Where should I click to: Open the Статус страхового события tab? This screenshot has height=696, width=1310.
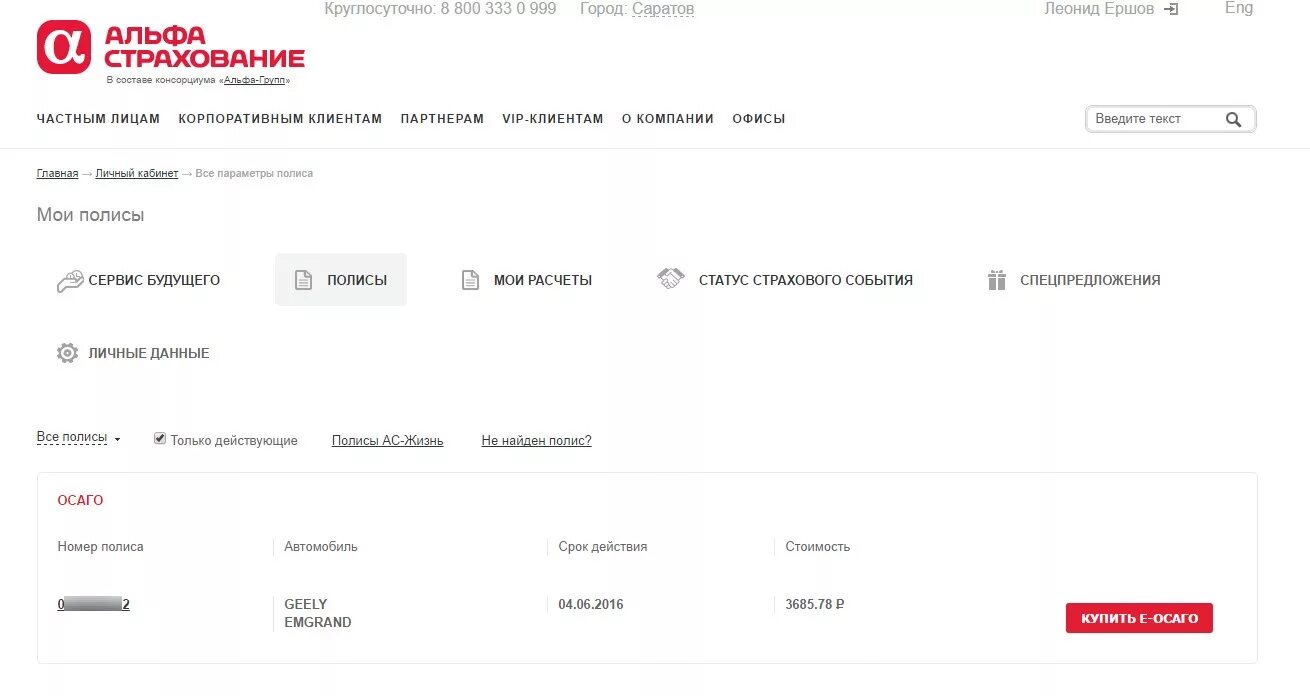pos(785,281)
